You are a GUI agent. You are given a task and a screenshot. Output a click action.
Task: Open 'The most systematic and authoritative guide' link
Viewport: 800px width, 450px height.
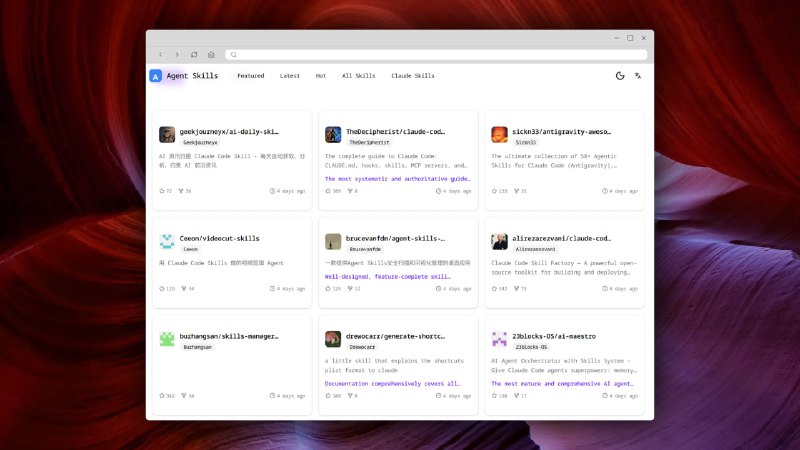397,179
